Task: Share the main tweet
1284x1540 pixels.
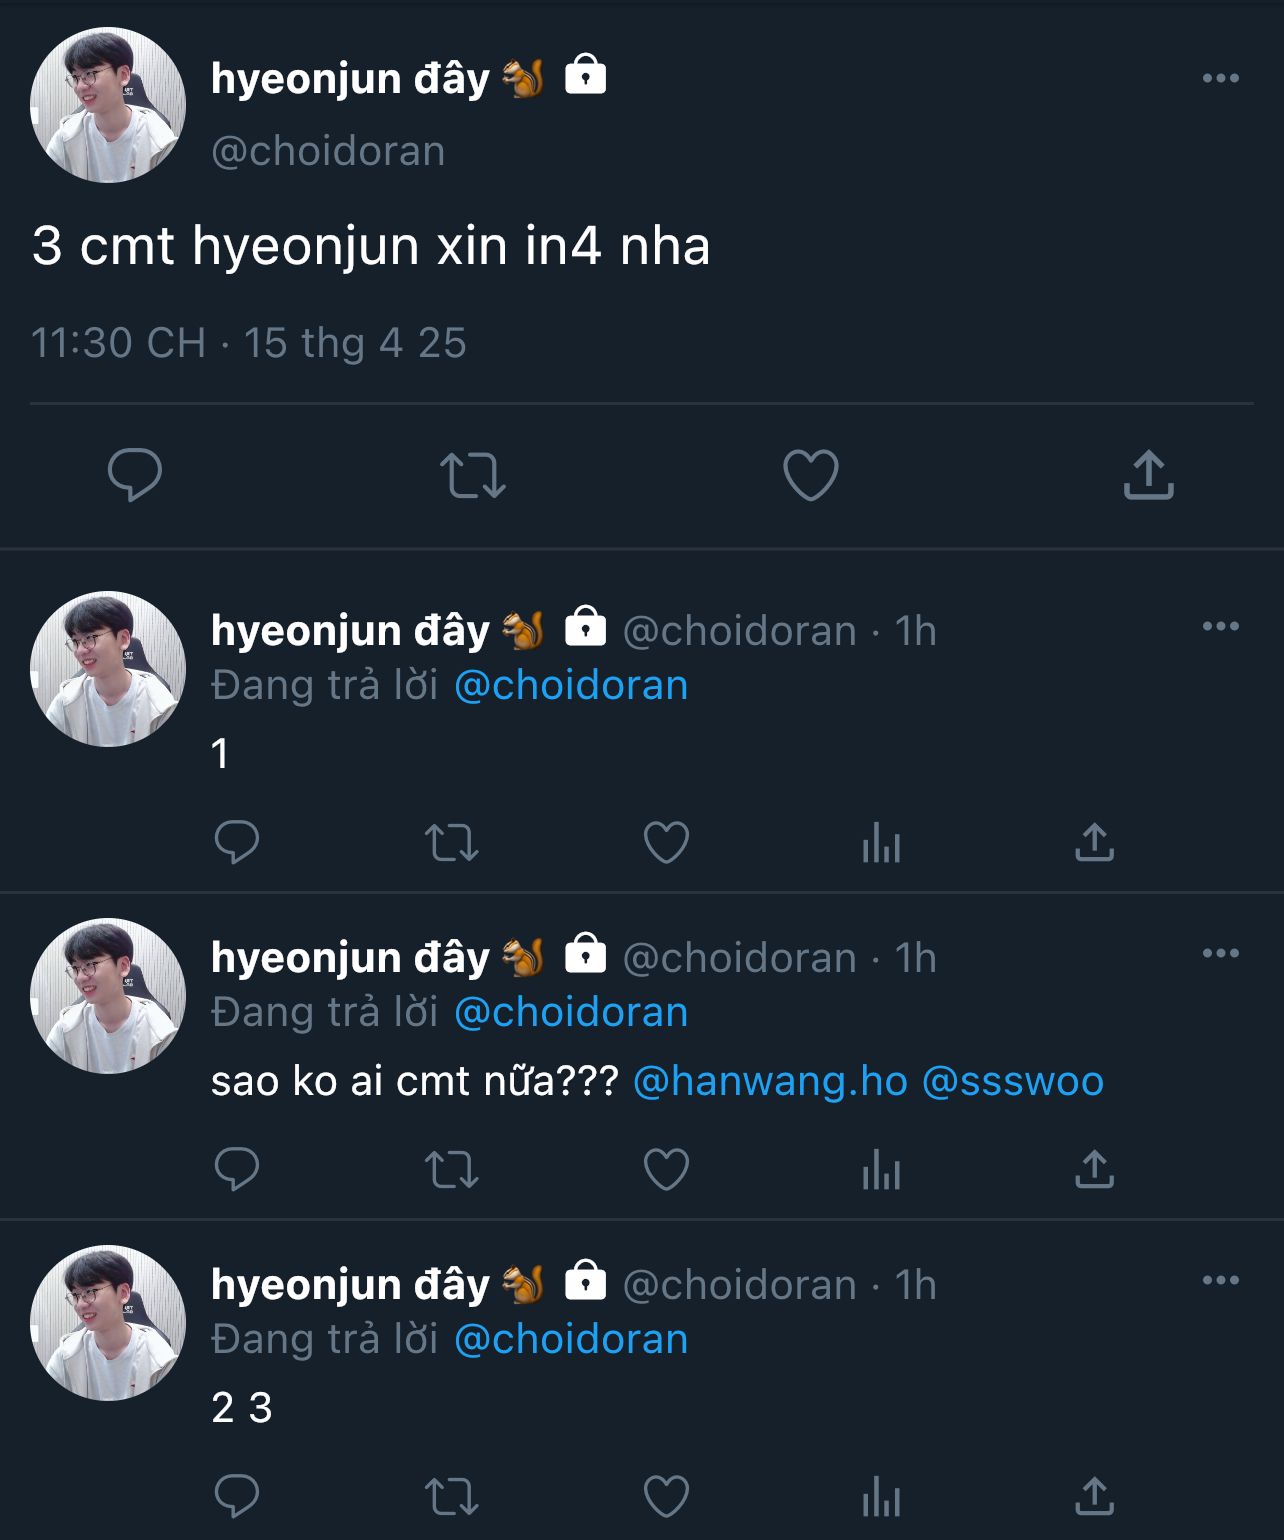Action: tap(1148, 474)
